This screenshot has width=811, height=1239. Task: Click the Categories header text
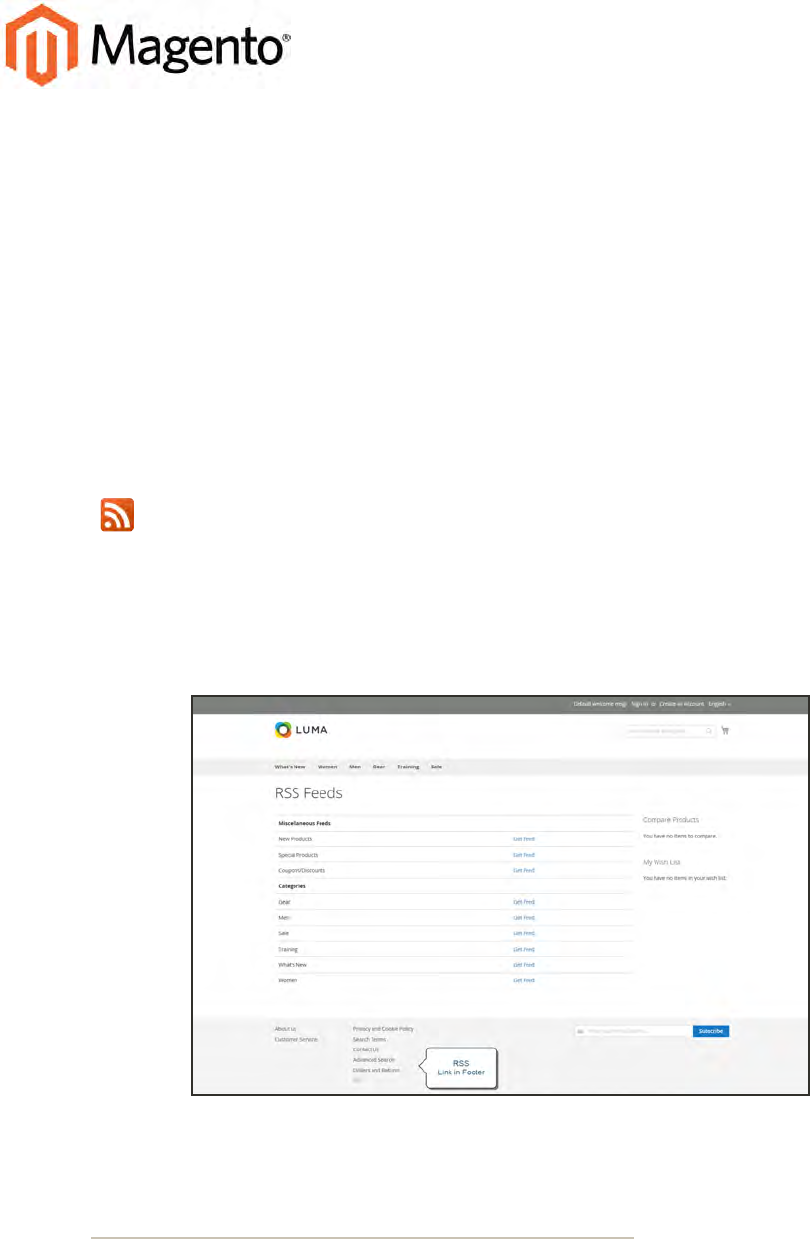[x=292, y=886]
